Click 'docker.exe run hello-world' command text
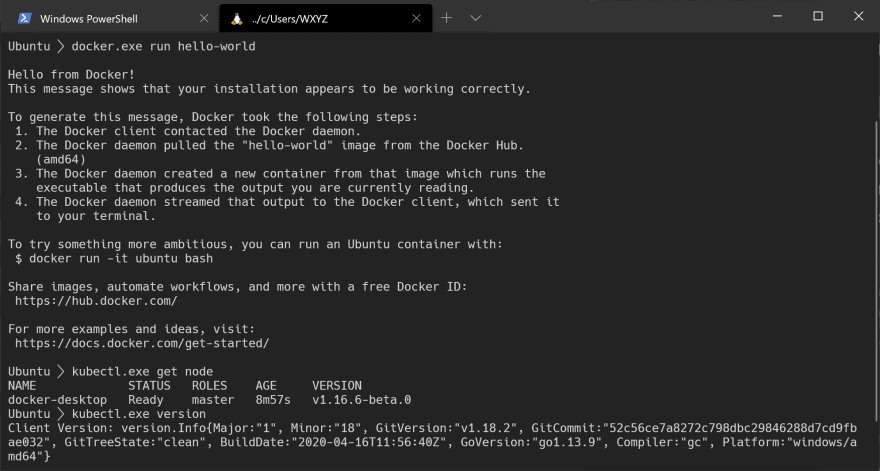The width and height of the screenshot is (880, 471). pos(163,46)
